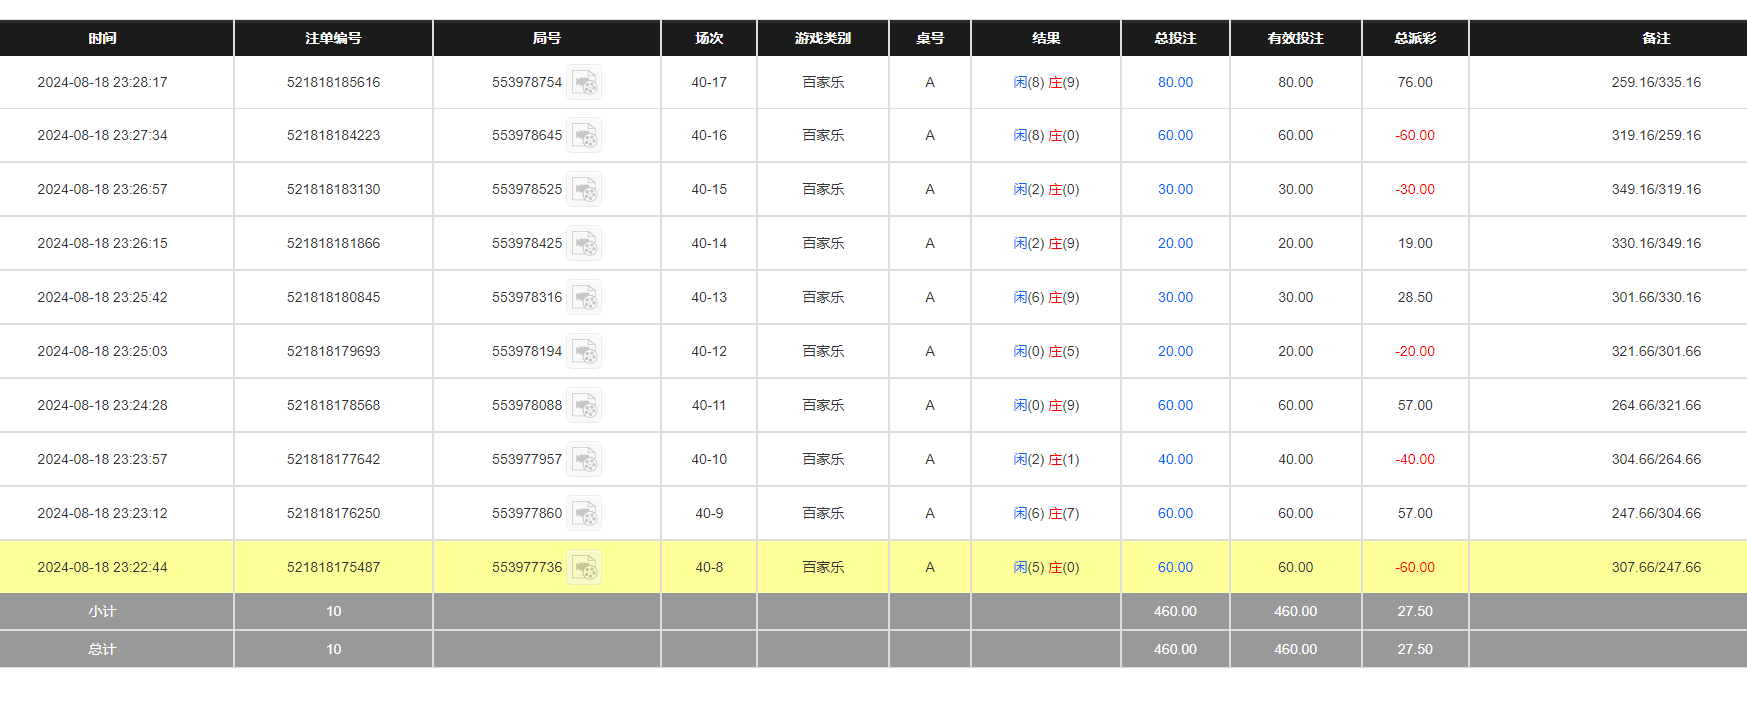Open video replay icon for round 553978754
The height and width of the screenshot is (703, 1747).
[x=584, y=83]
